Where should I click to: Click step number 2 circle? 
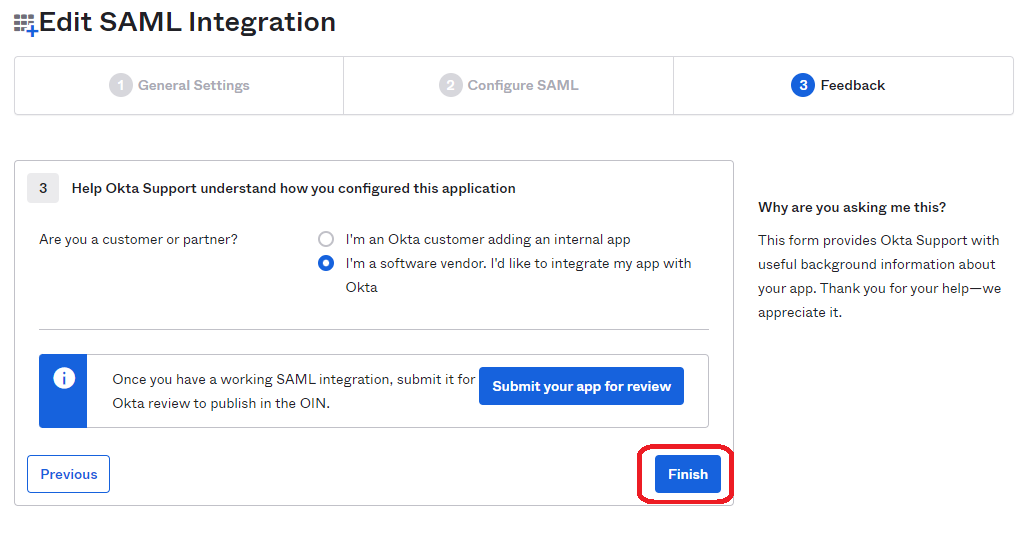(x=451, y=85)
